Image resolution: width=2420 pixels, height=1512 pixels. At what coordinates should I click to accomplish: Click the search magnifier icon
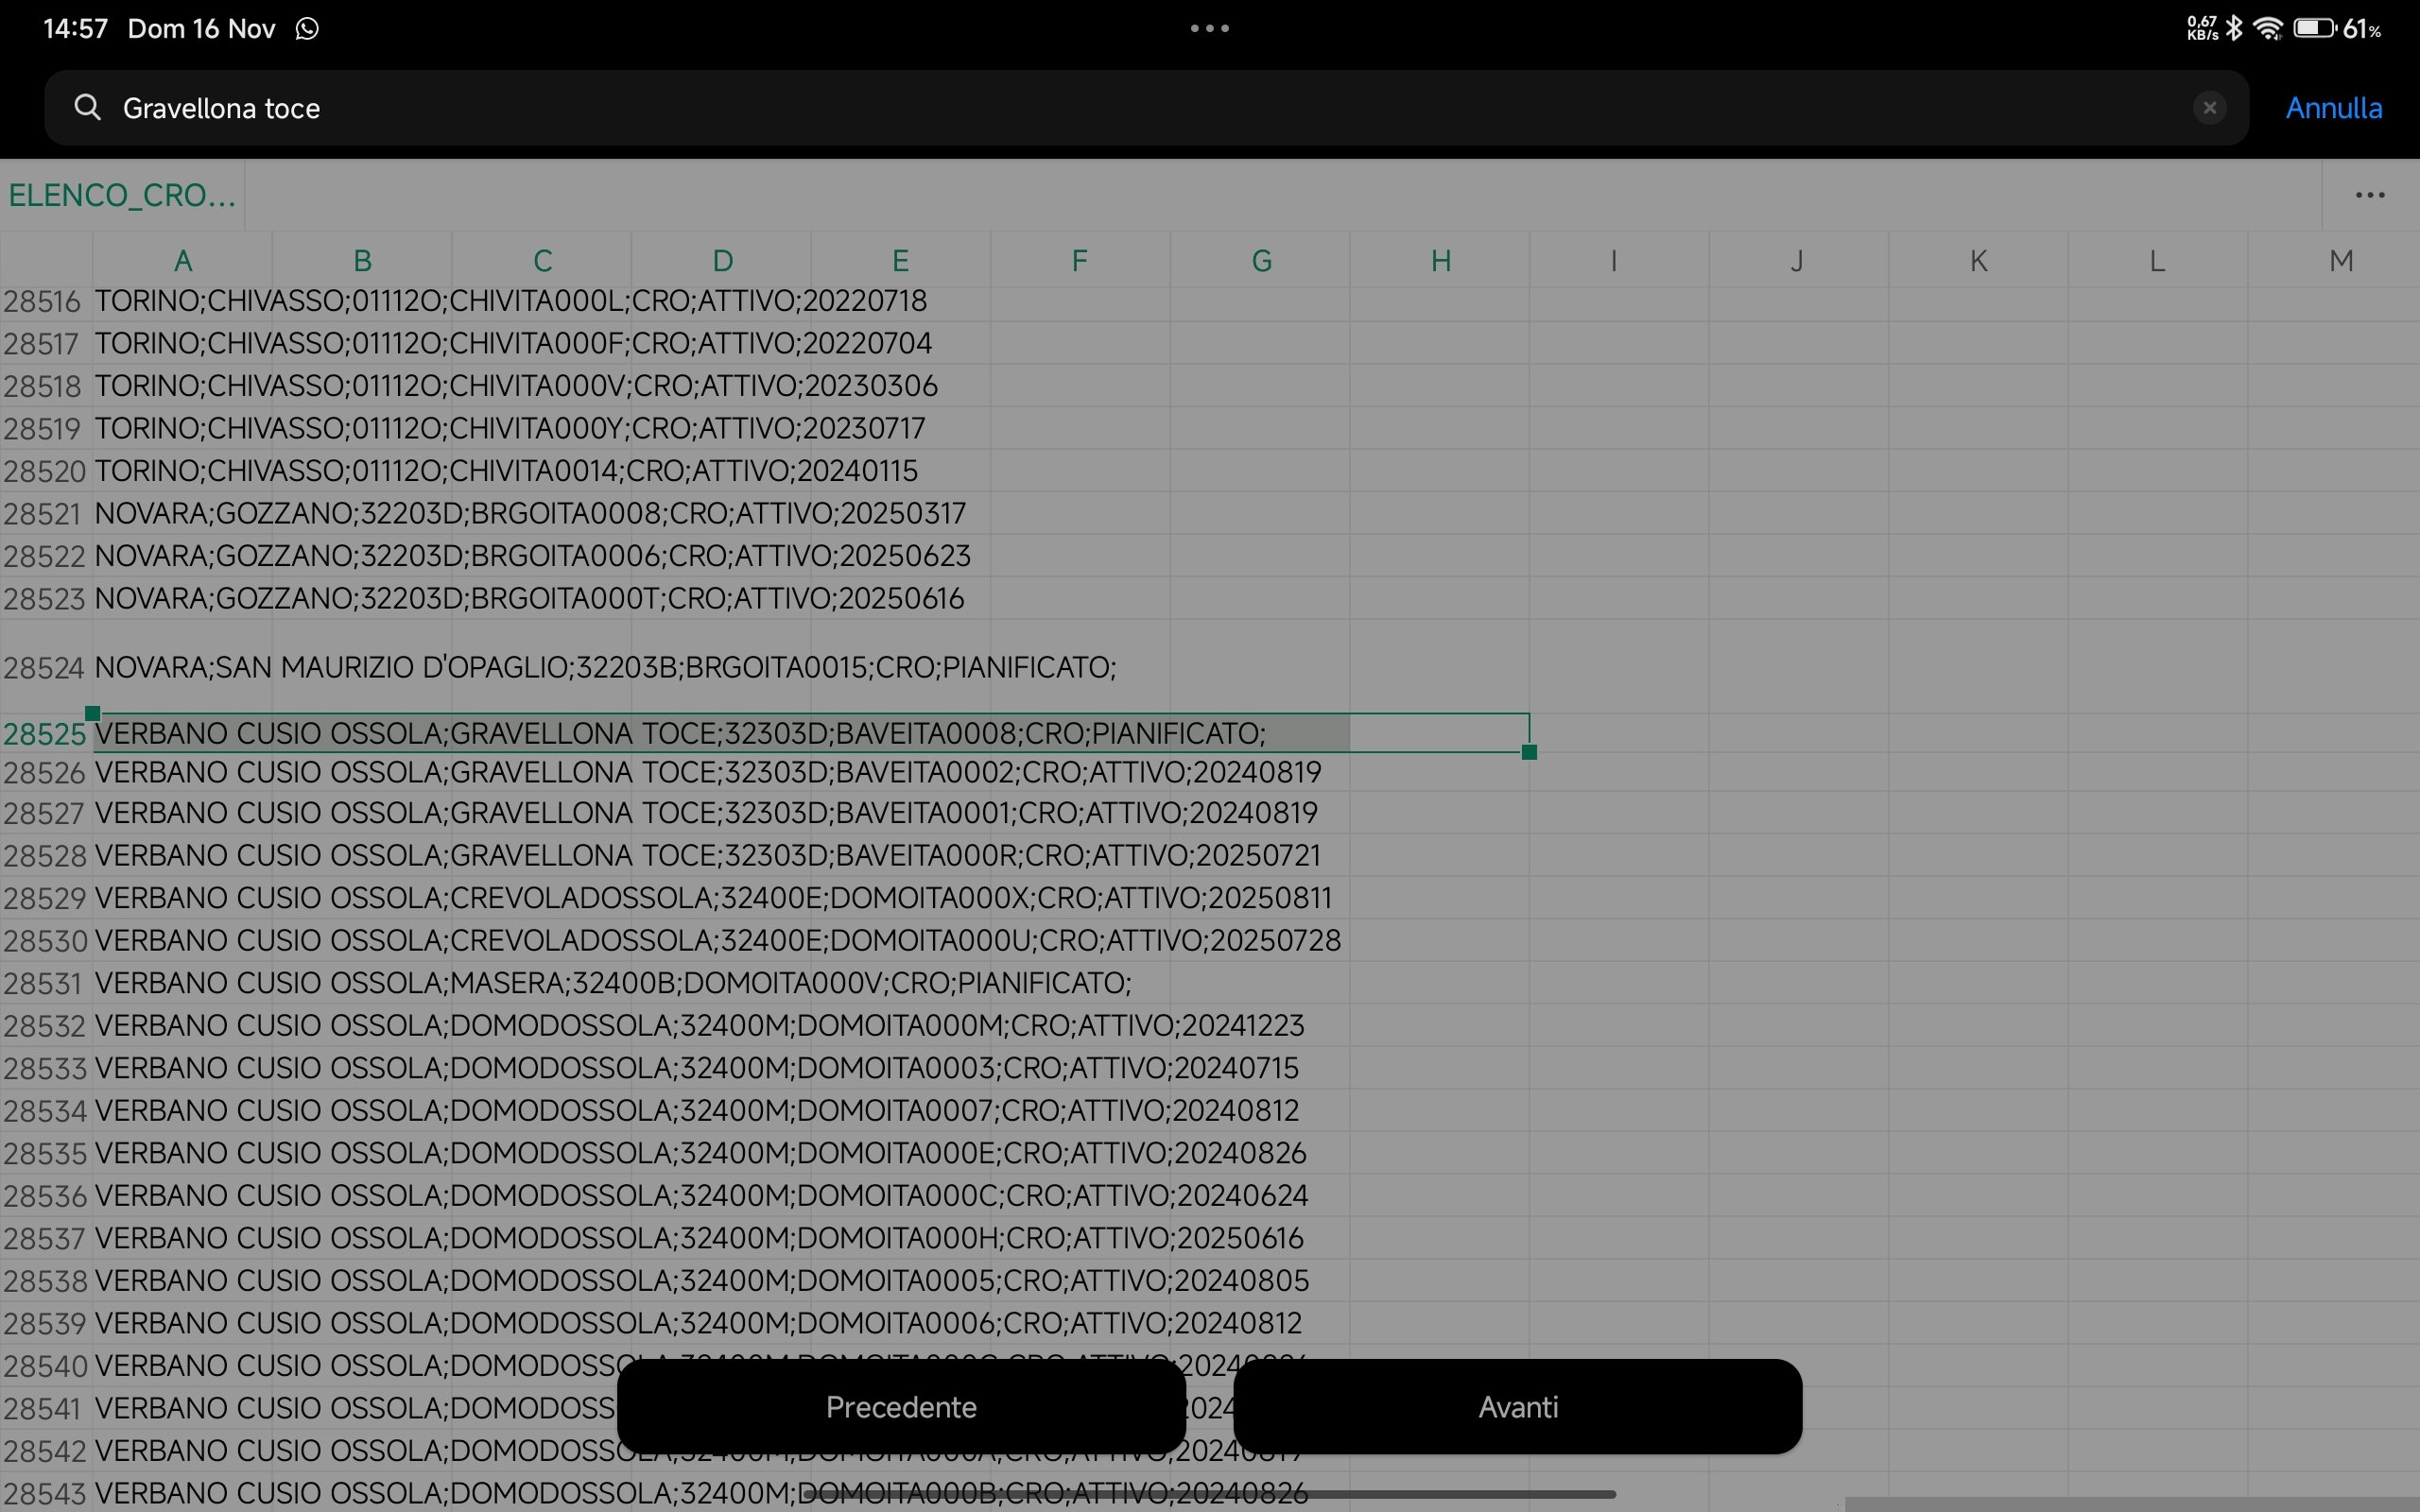click(88, 108)
